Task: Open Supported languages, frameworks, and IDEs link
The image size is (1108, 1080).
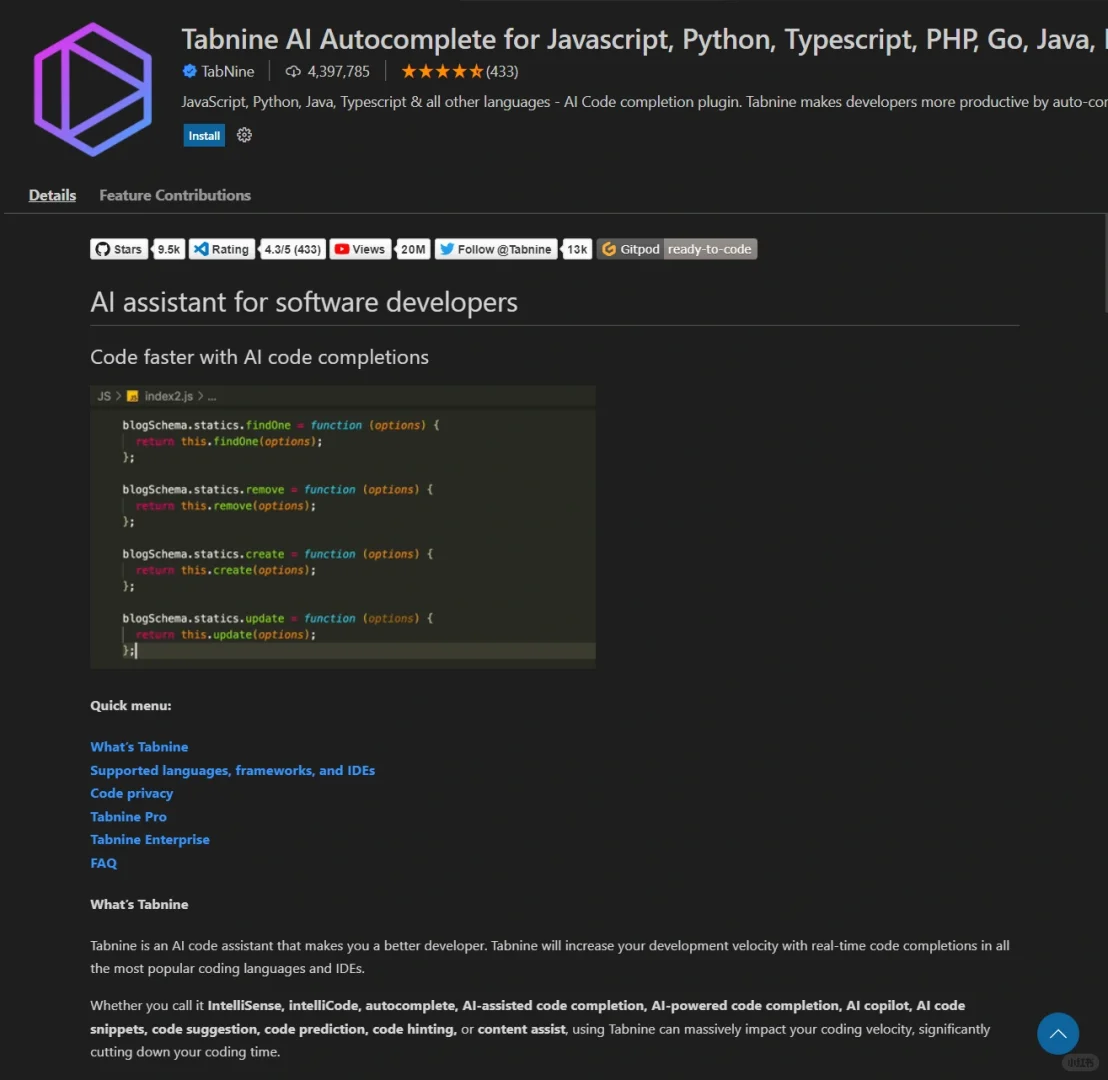Action: pos(232,770)
